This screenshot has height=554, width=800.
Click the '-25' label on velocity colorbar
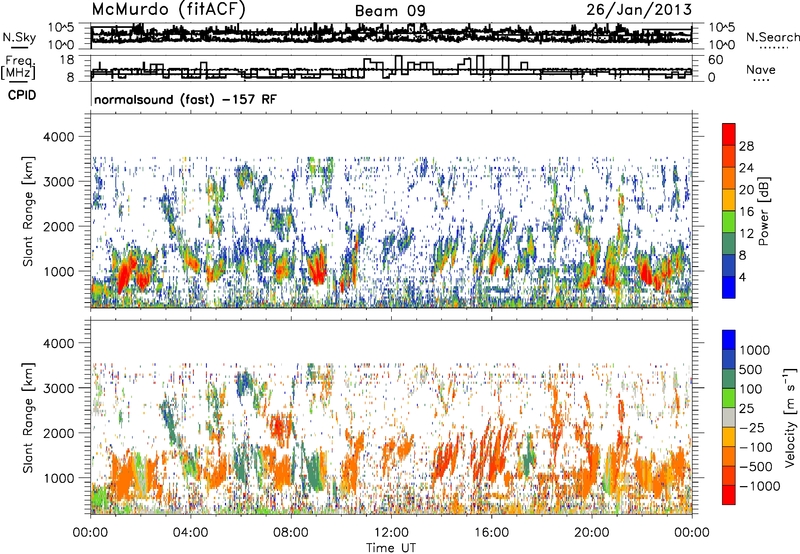tap(752, 428)
